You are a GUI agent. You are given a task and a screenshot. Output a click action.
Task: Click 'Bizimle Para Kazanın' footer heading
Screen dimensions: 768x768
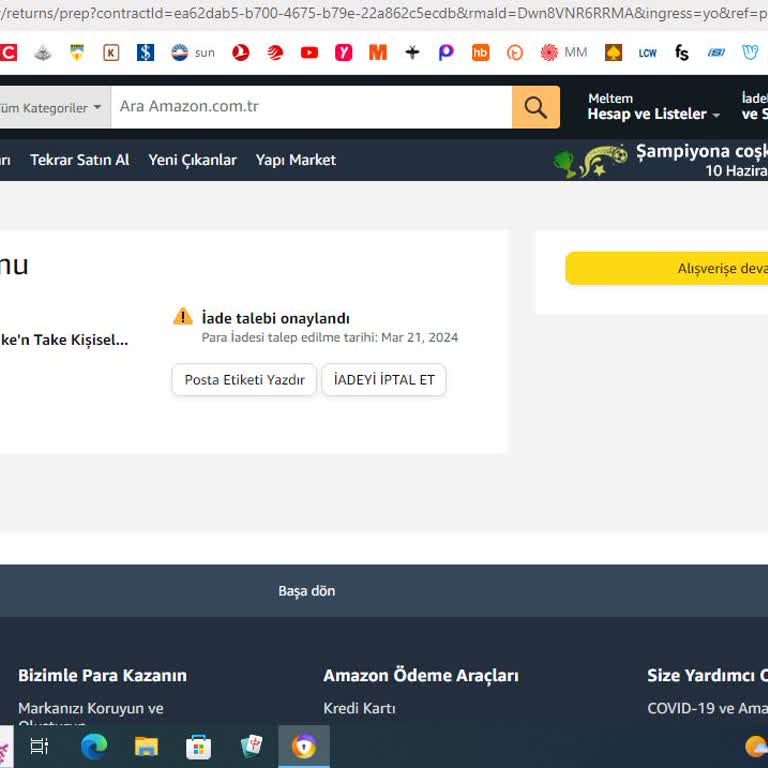click(102, 675)
